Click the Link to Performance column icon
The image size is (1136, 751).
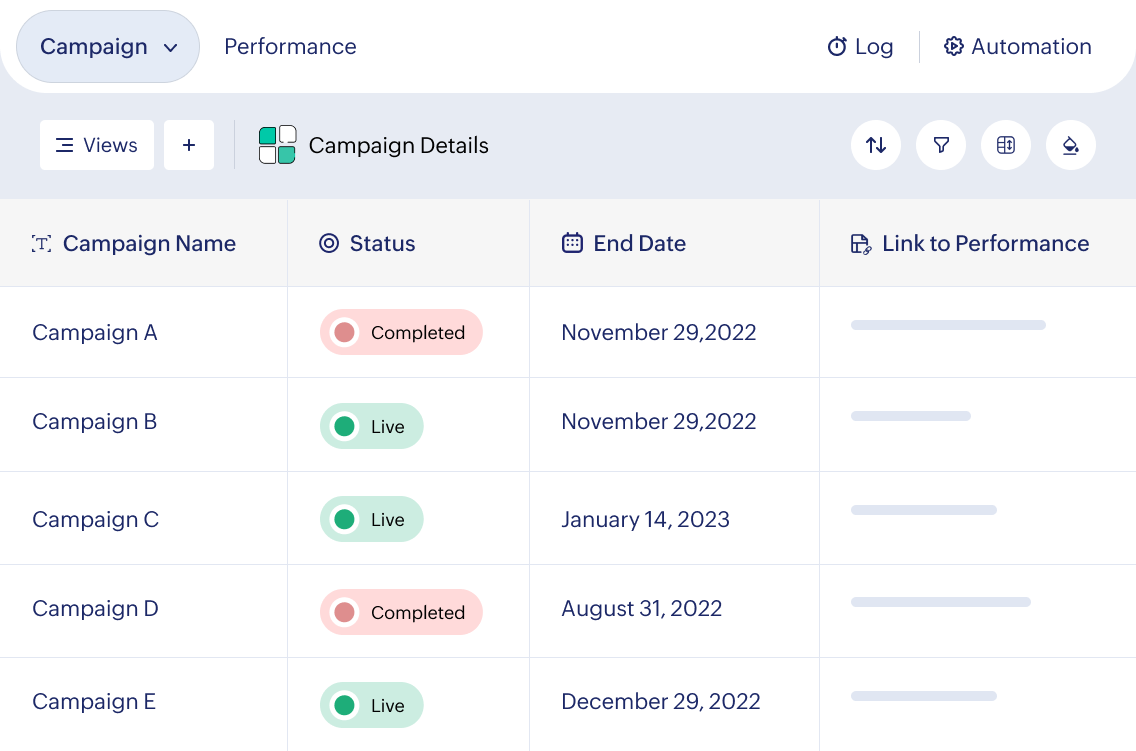pos(860,244)
